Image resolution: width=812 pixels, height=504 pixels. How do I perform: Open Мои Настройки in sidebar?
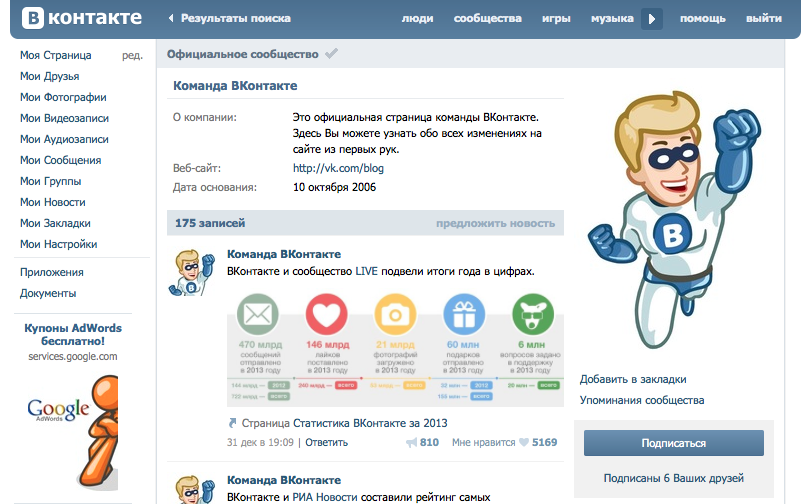[x=59, y=244]
